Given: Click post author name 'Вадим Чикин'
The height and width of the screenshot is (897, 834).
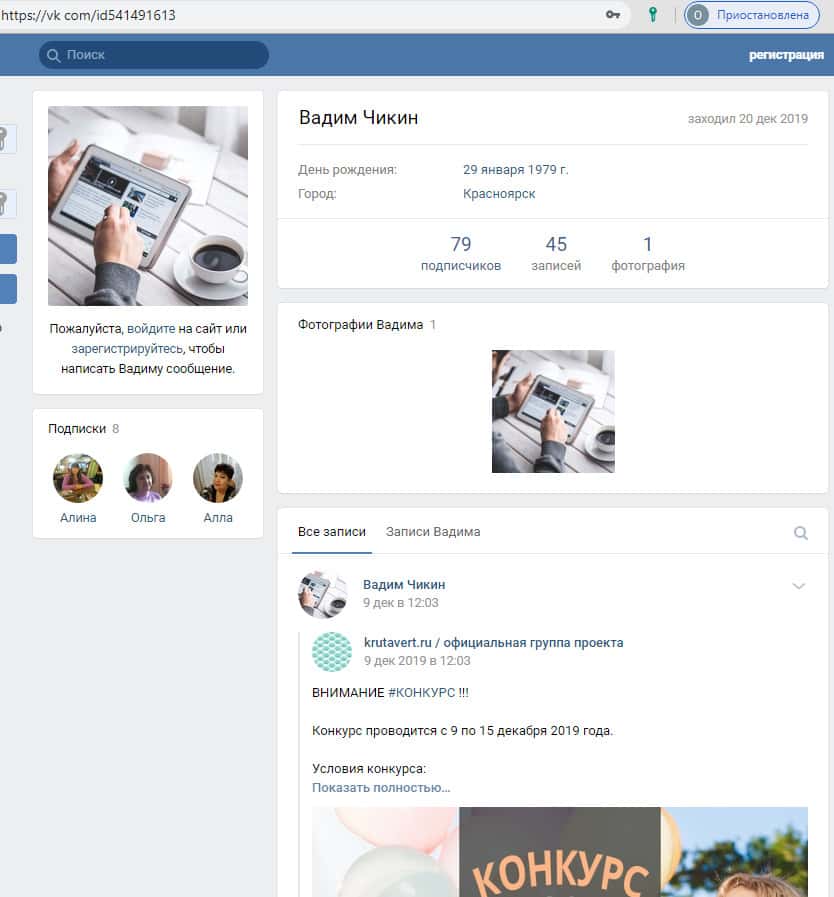Looking at the screenshot, I should (404, 585).
